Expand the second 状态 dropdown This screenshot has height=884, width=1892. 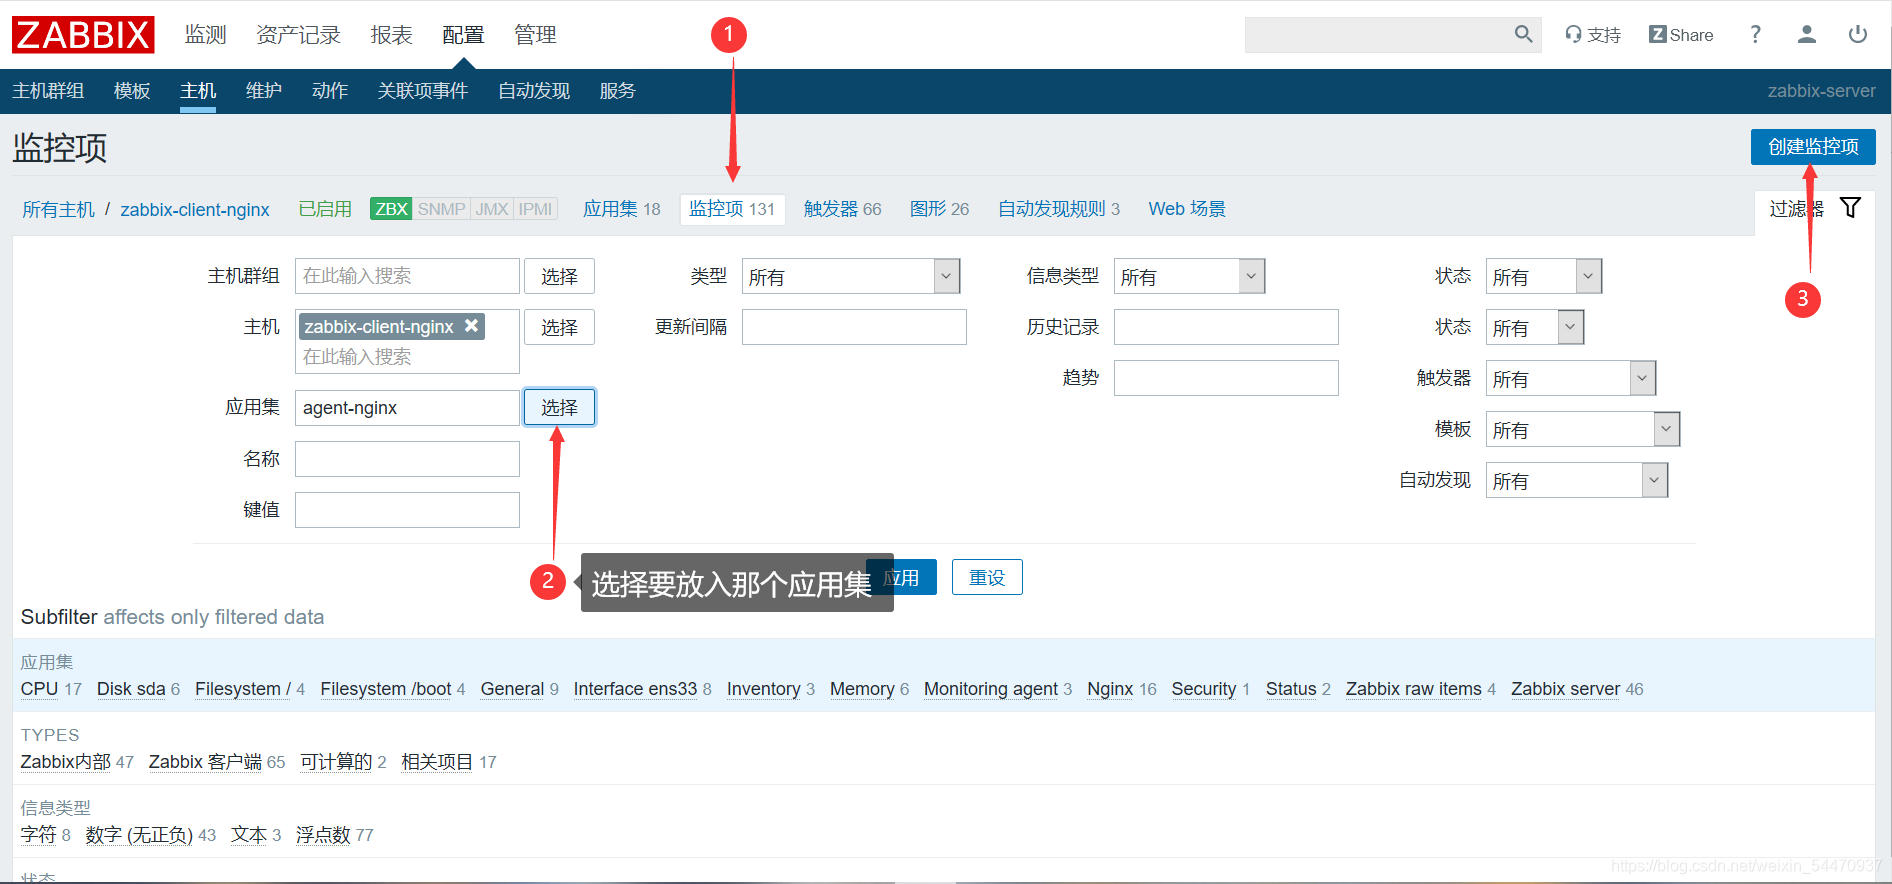pos(1535,327)
